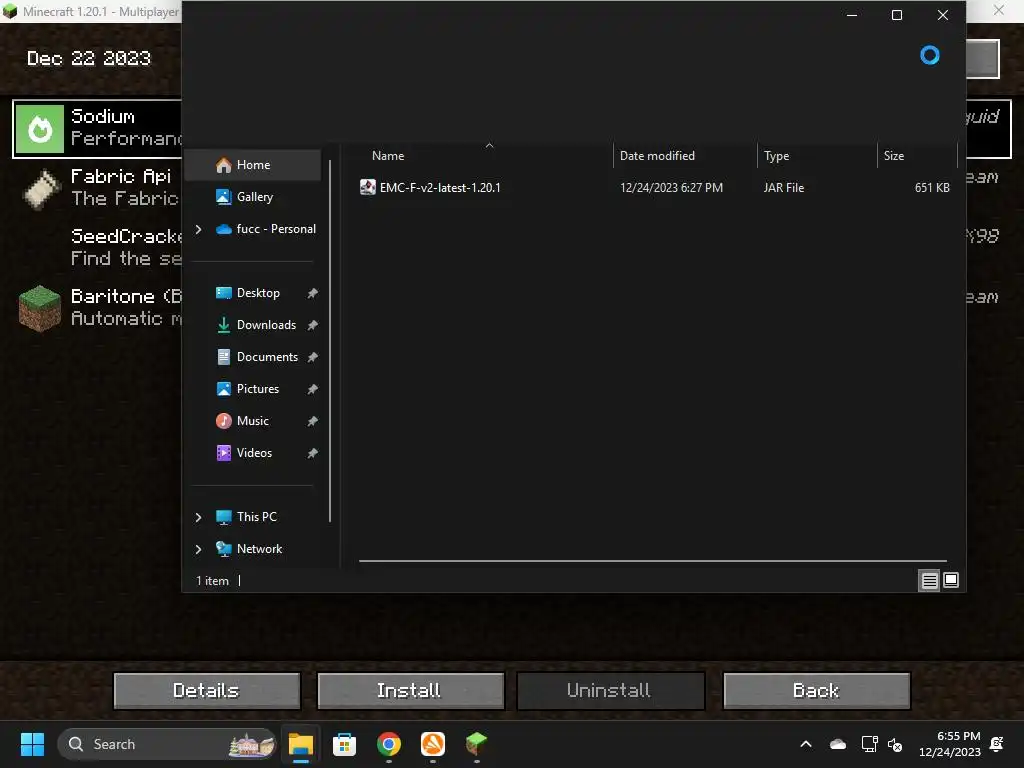Click the pin icon beside Documents
1024x768 pixels.
(x=313, y=357)
